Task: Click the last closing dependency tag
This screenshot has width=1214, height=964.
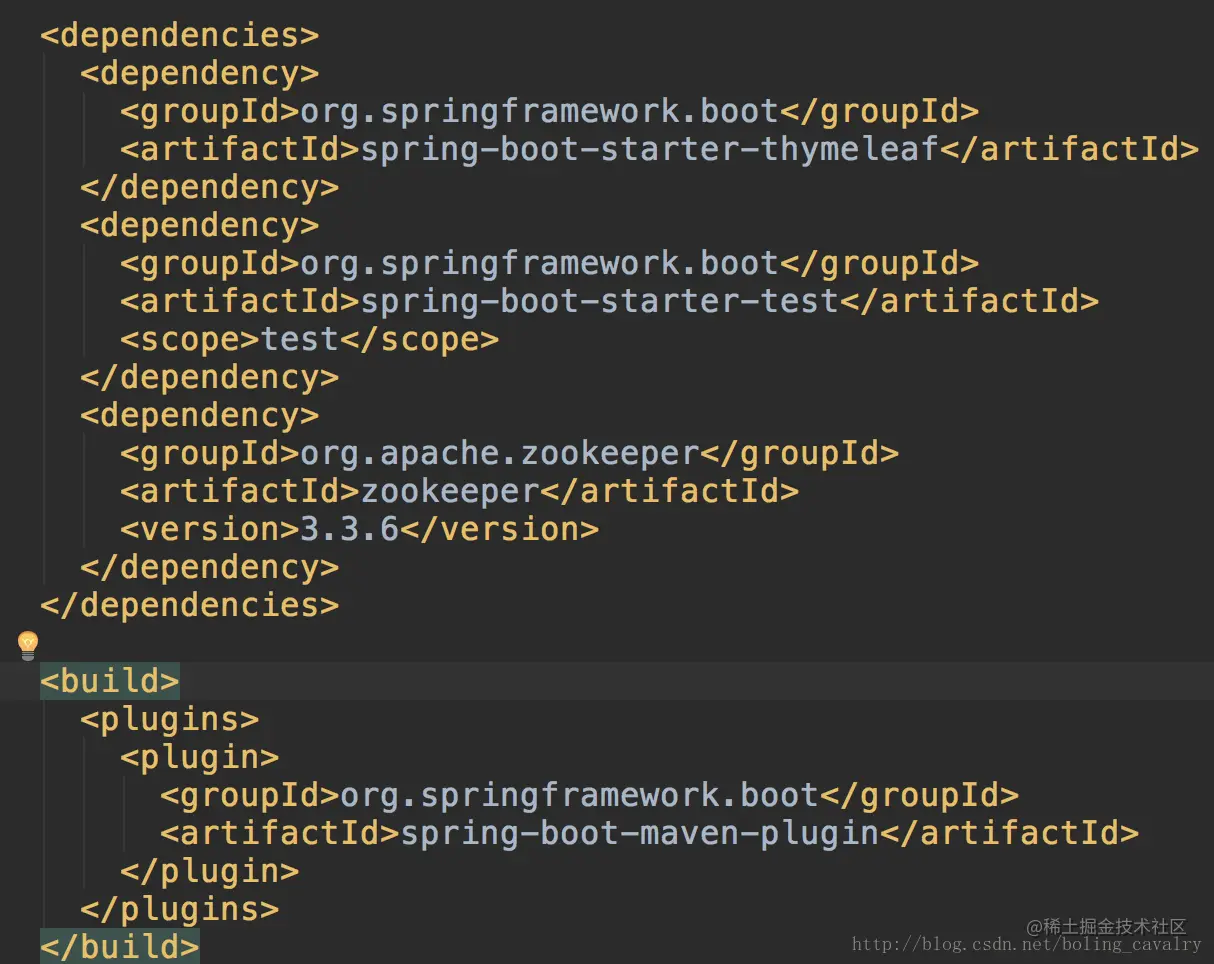Action: [x=210, y=567]
